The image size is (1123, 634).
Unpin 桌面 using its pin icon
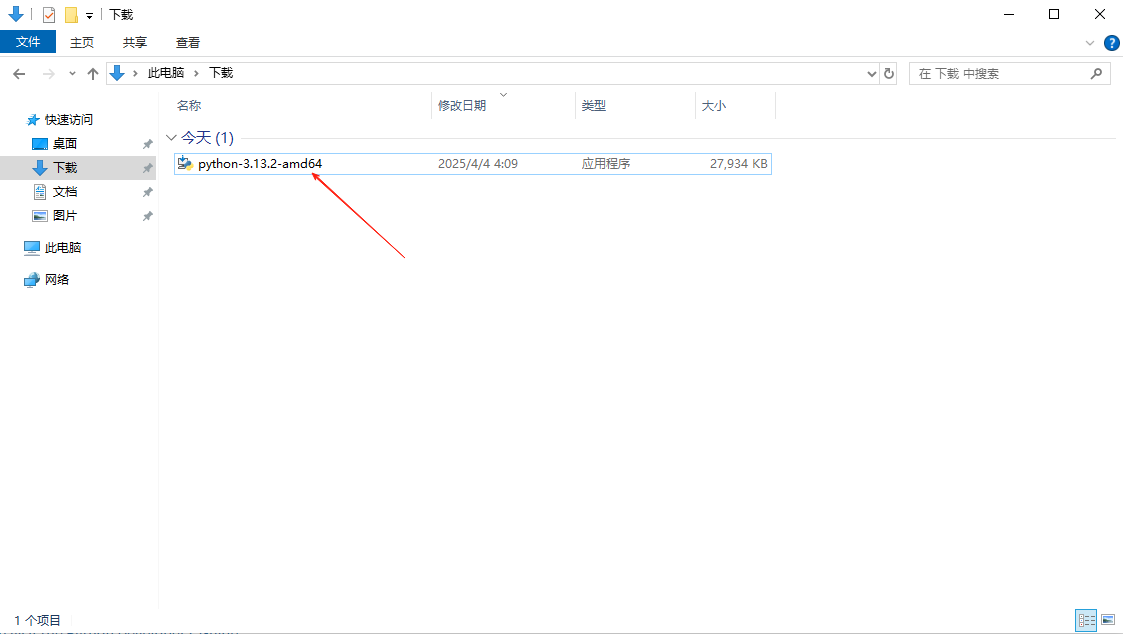tap(148, 144)
